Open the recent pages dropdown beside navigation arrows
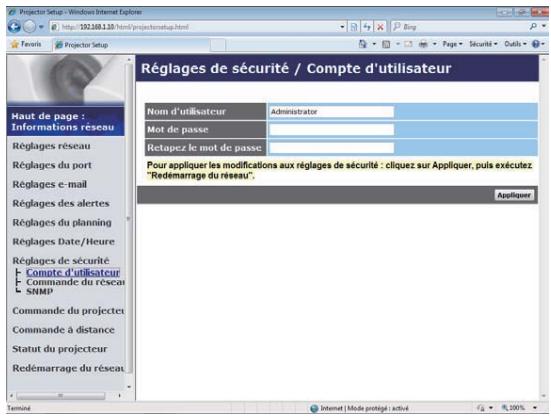Viewport: 551px width, 418px height. (x=41, y=27)
